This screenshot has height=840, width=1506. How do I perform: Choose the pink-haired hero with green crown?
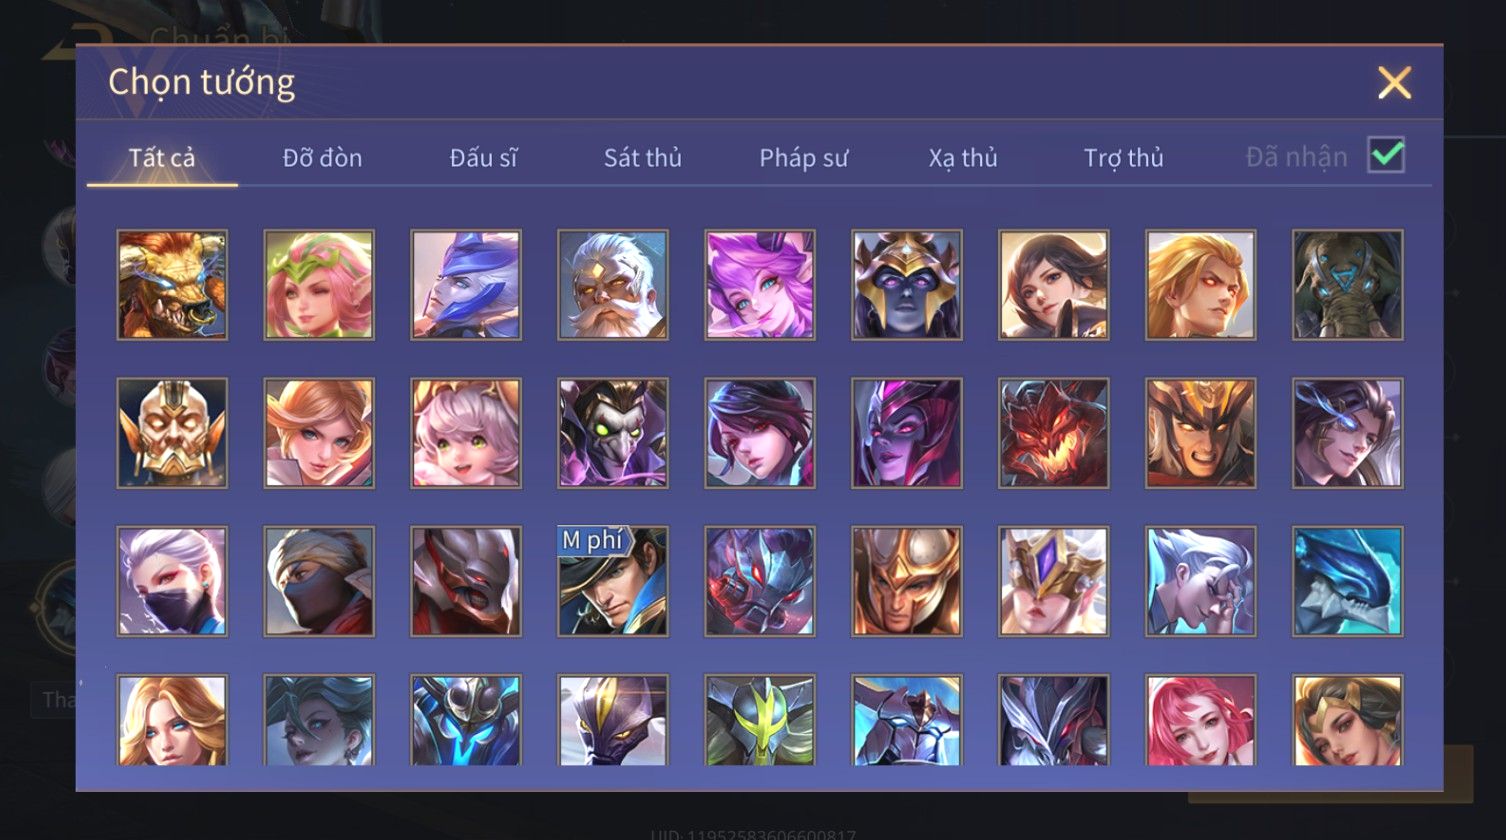tap(319, 285)
